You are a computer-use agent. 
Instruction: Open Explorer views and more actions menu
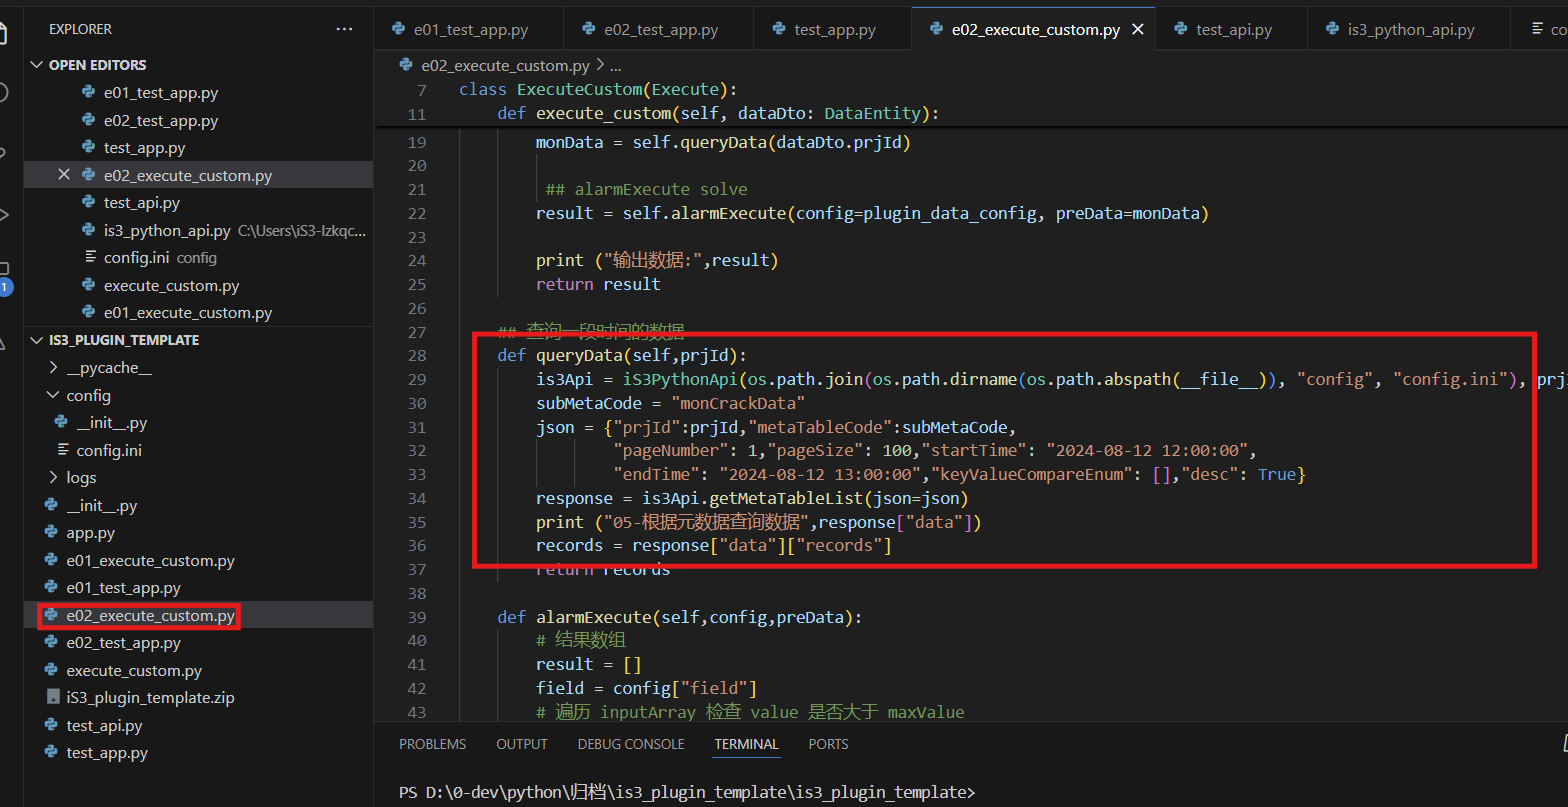[x=344, y=30]
